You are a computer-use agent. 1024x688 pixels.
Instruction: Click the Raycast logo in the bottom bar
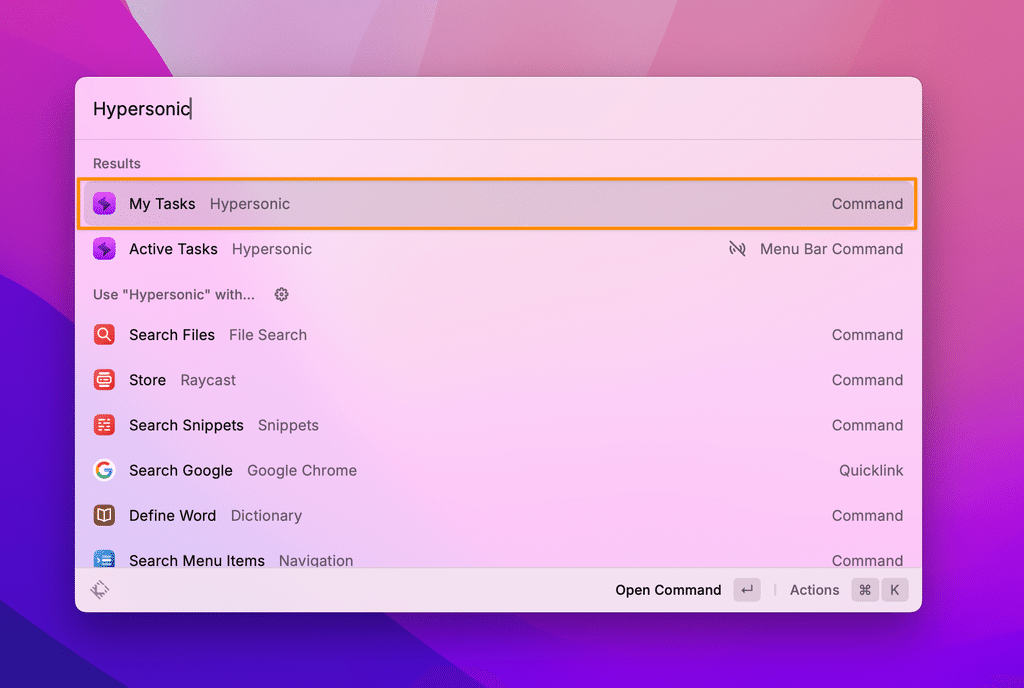coord(99,590)
